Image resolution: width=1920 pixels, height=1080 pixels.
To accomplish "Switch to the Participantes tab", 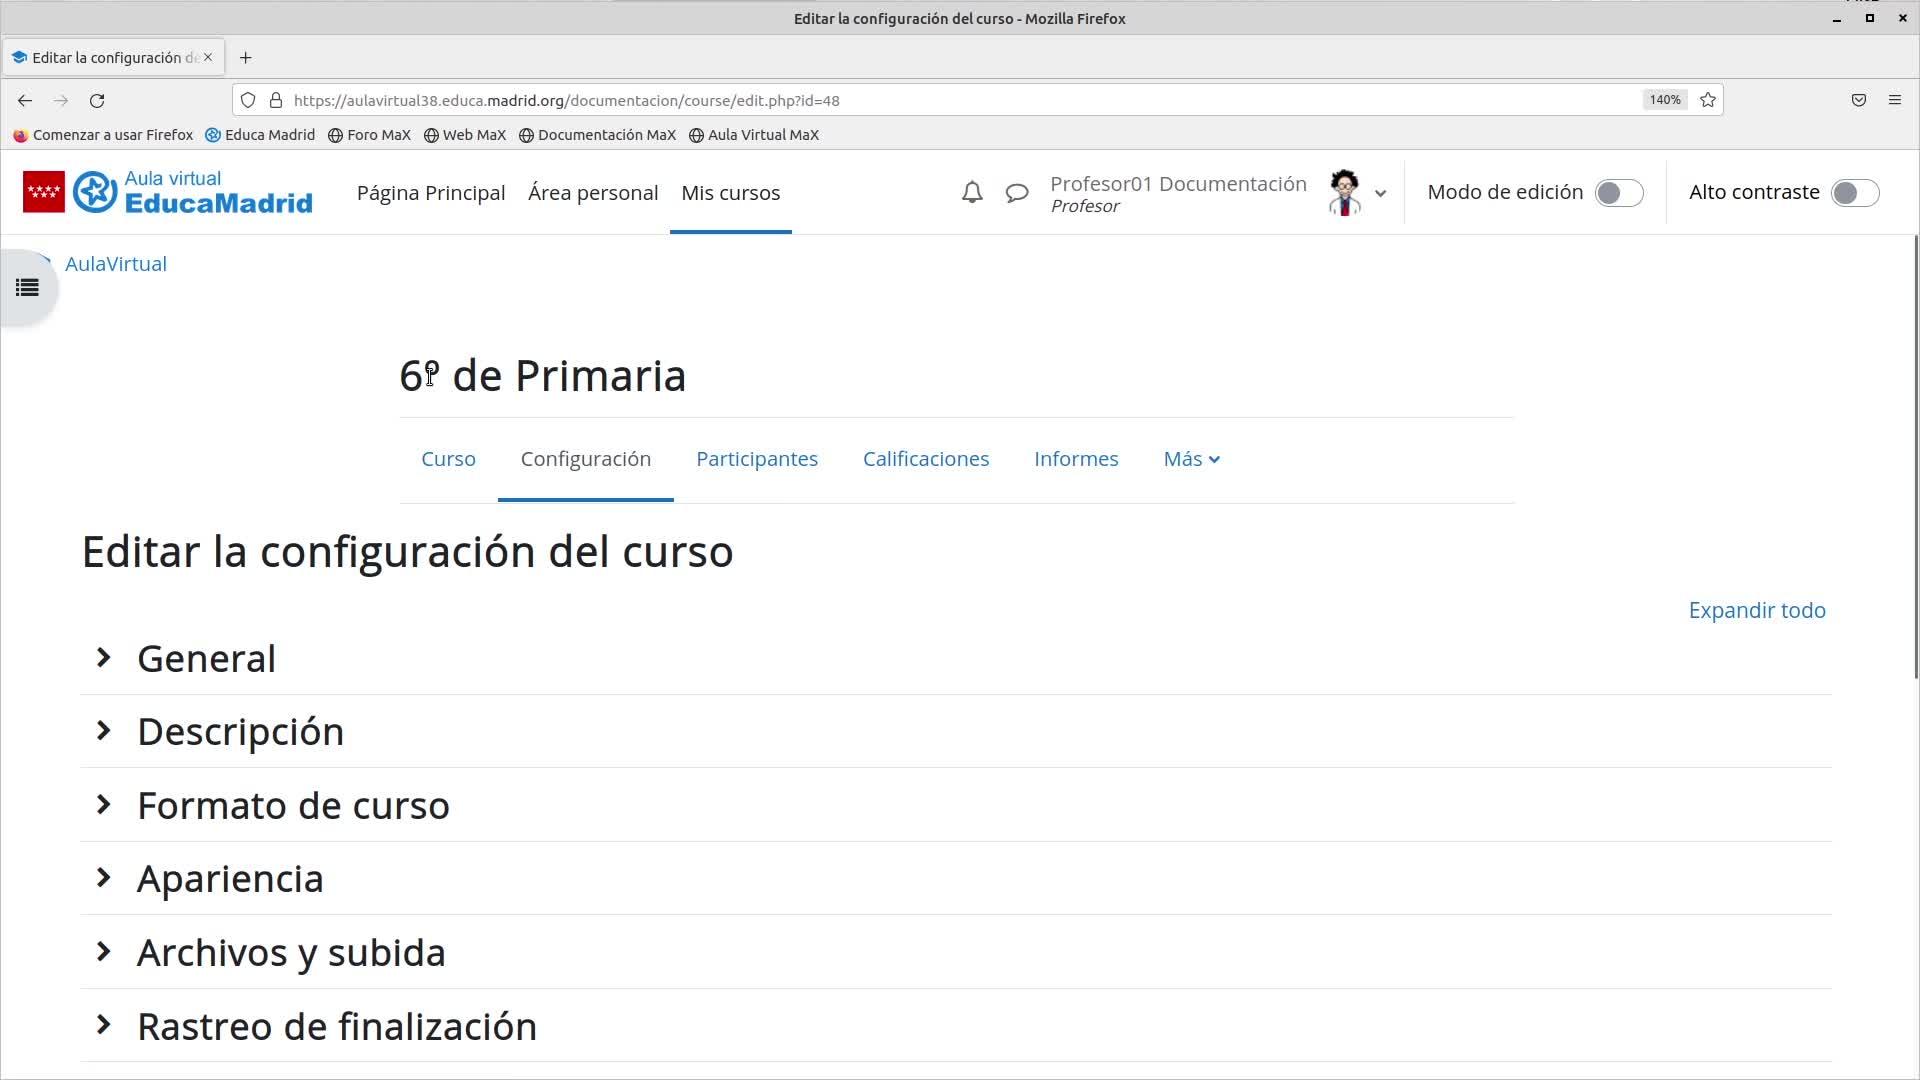I will pos(757,459).
